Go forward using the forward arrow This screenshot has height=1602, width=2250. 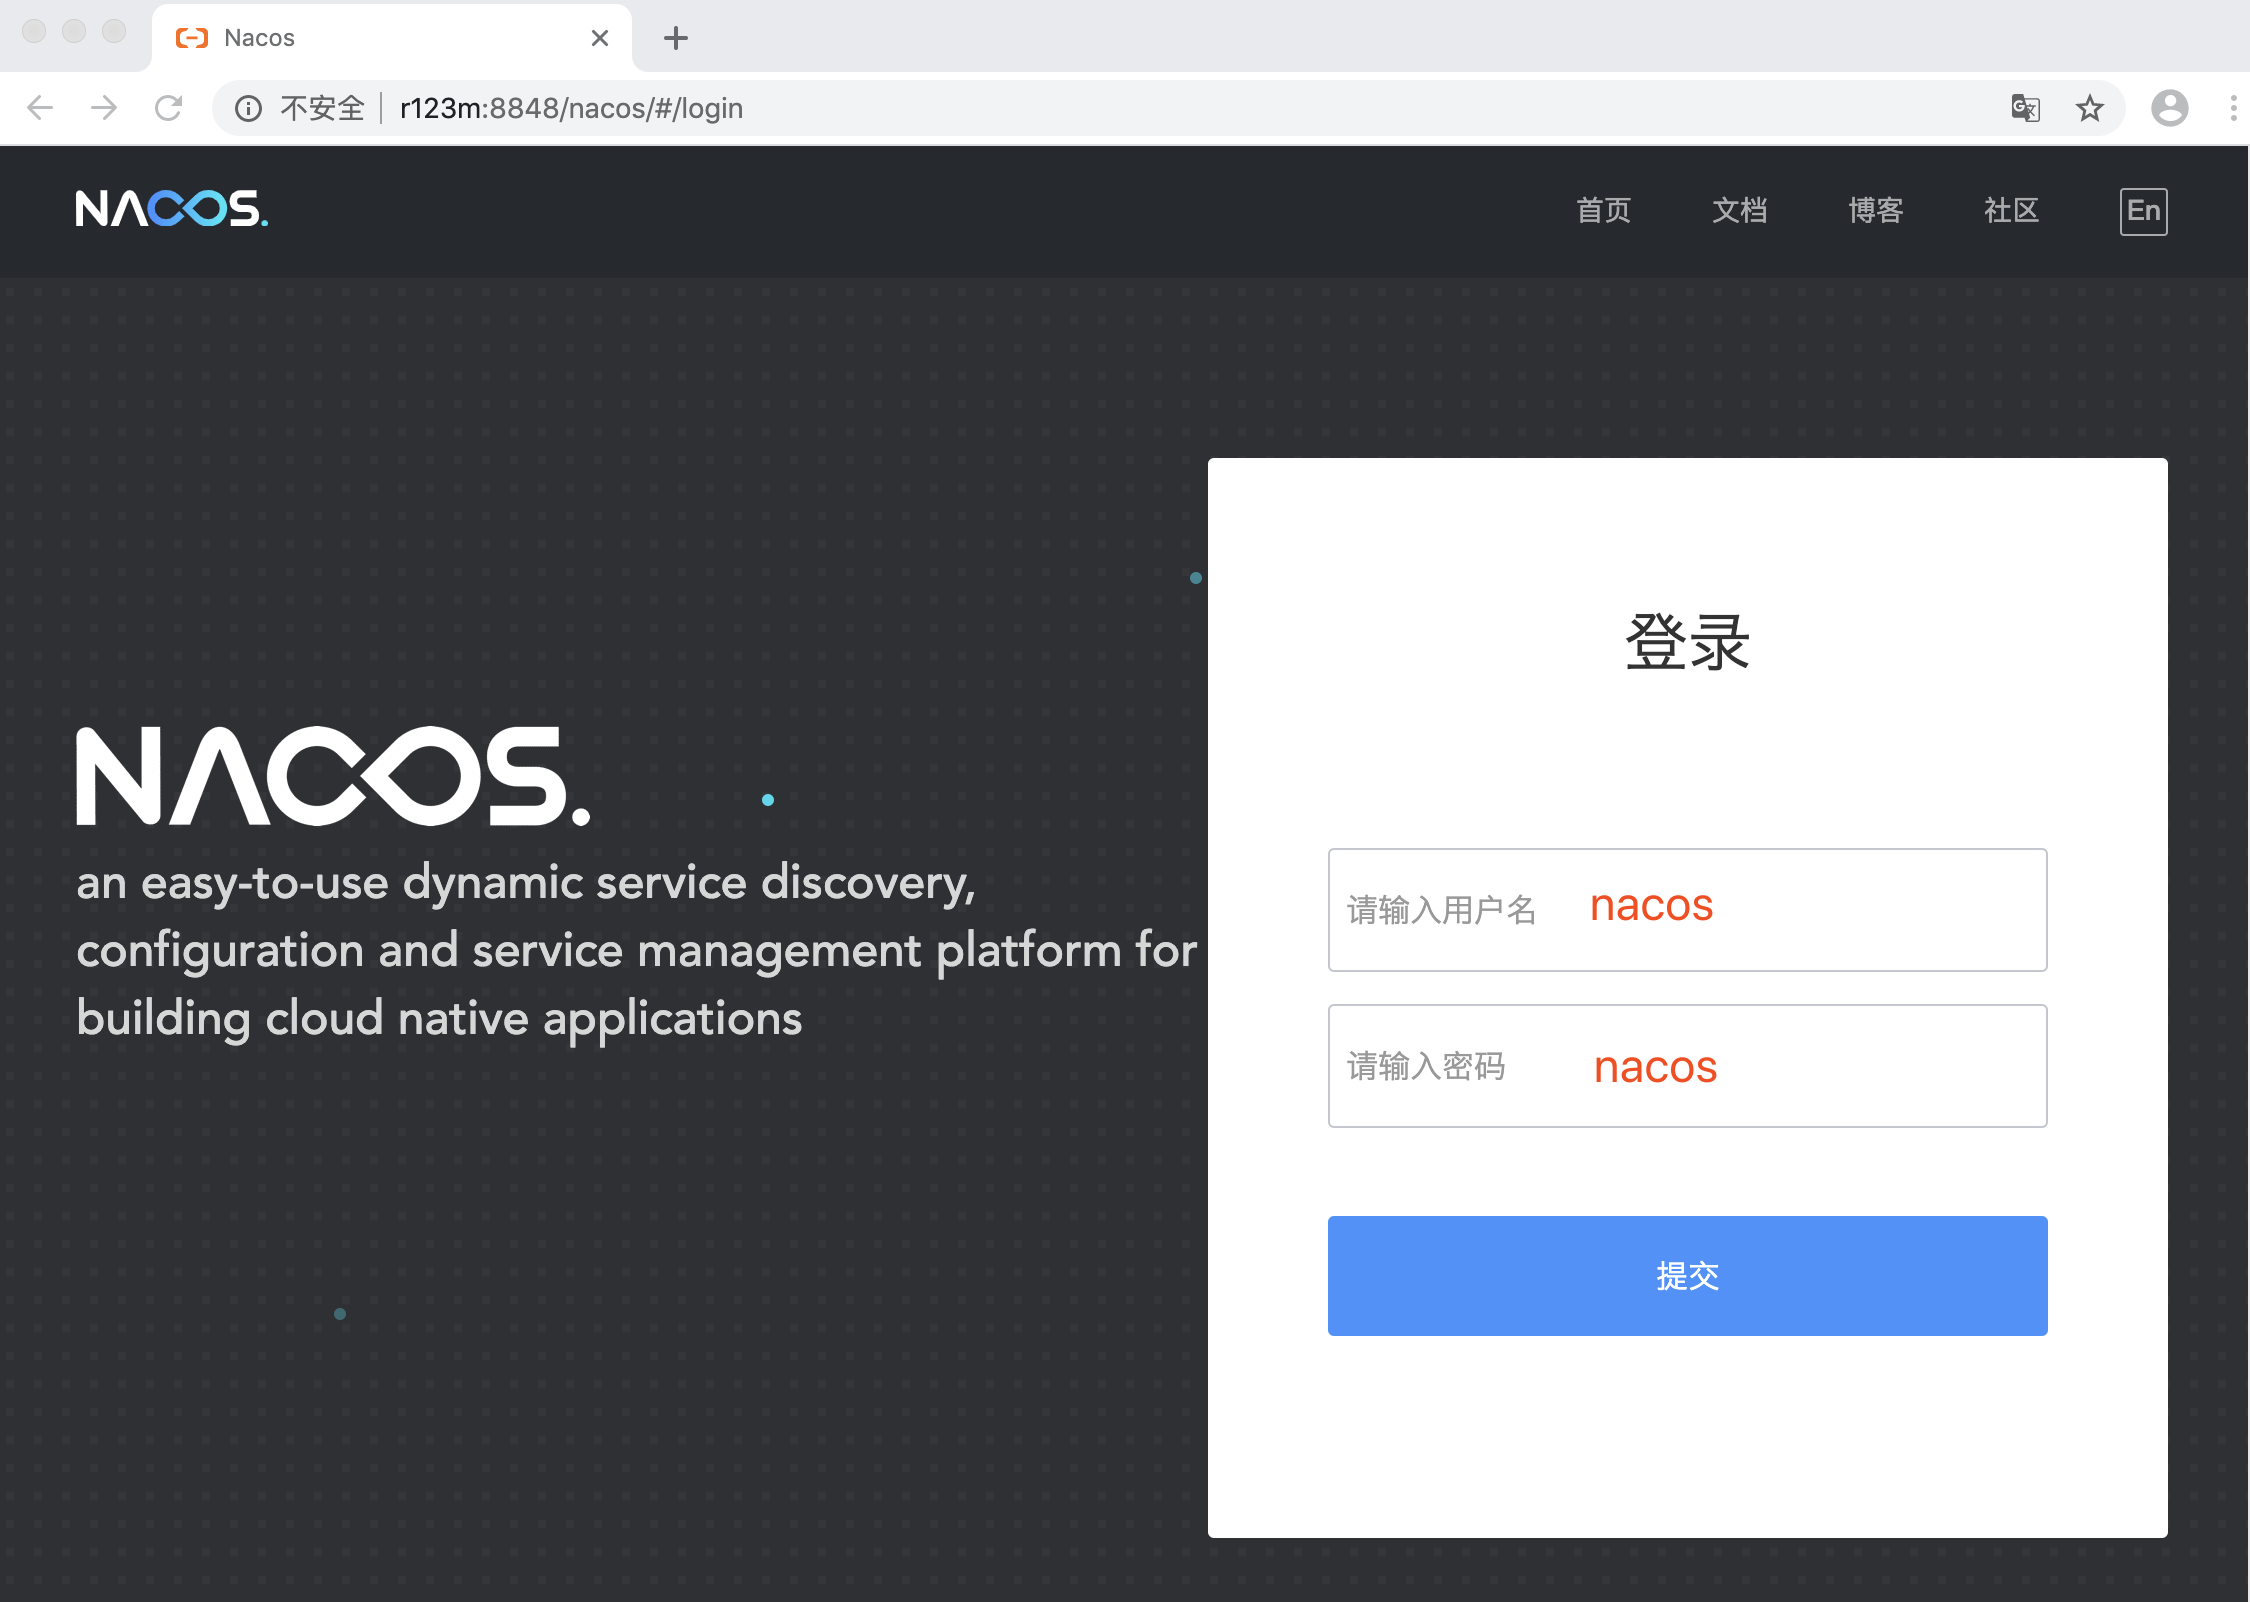click(104, 107)
